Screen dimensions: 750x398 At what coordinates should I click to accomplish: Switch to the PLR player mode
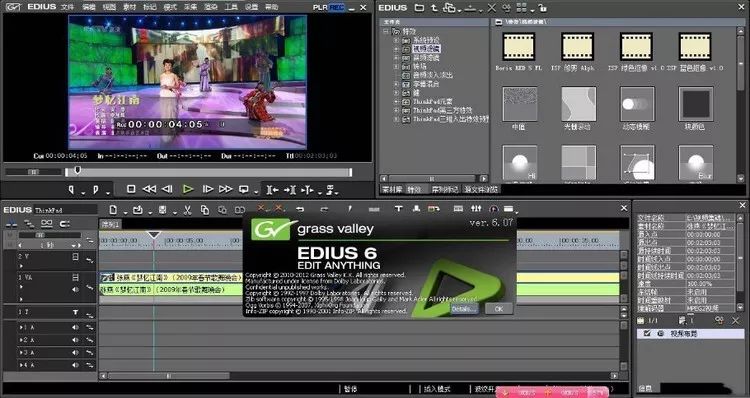[x=320, y=8]
